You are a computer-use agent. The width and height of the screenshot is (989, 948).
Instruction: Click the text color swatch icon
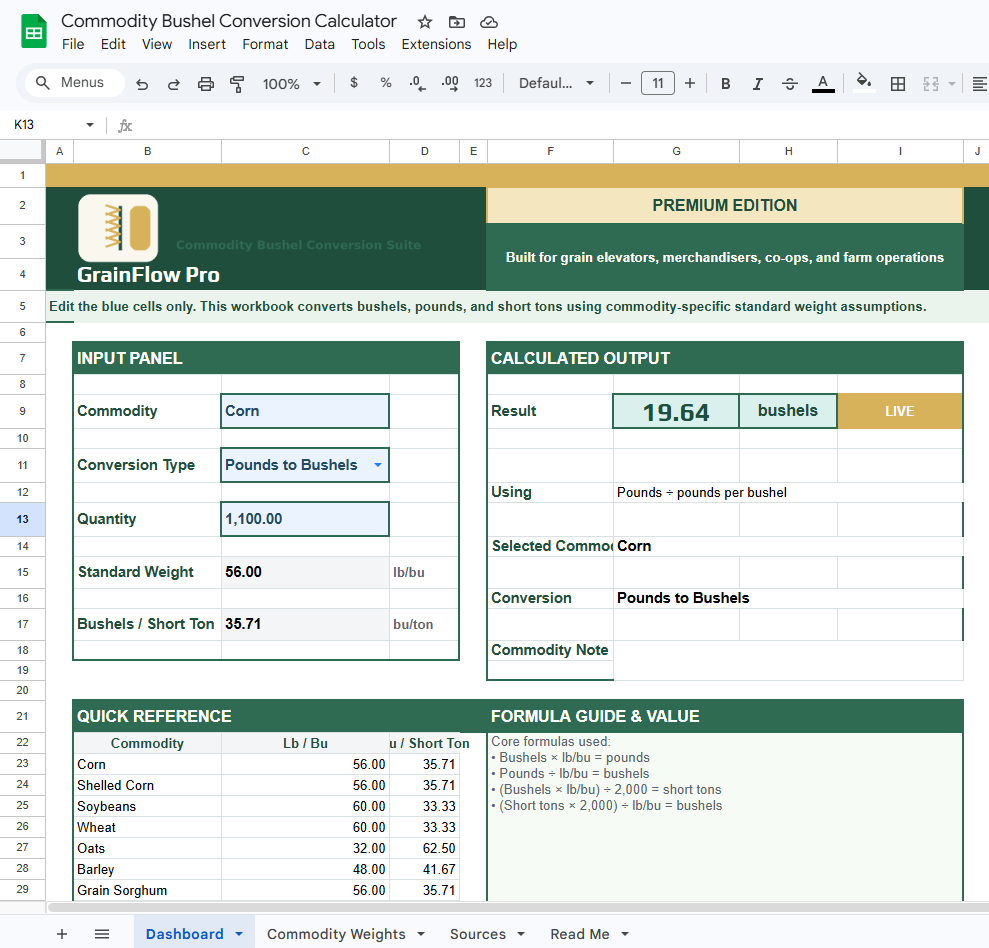[x=822, y=84]
